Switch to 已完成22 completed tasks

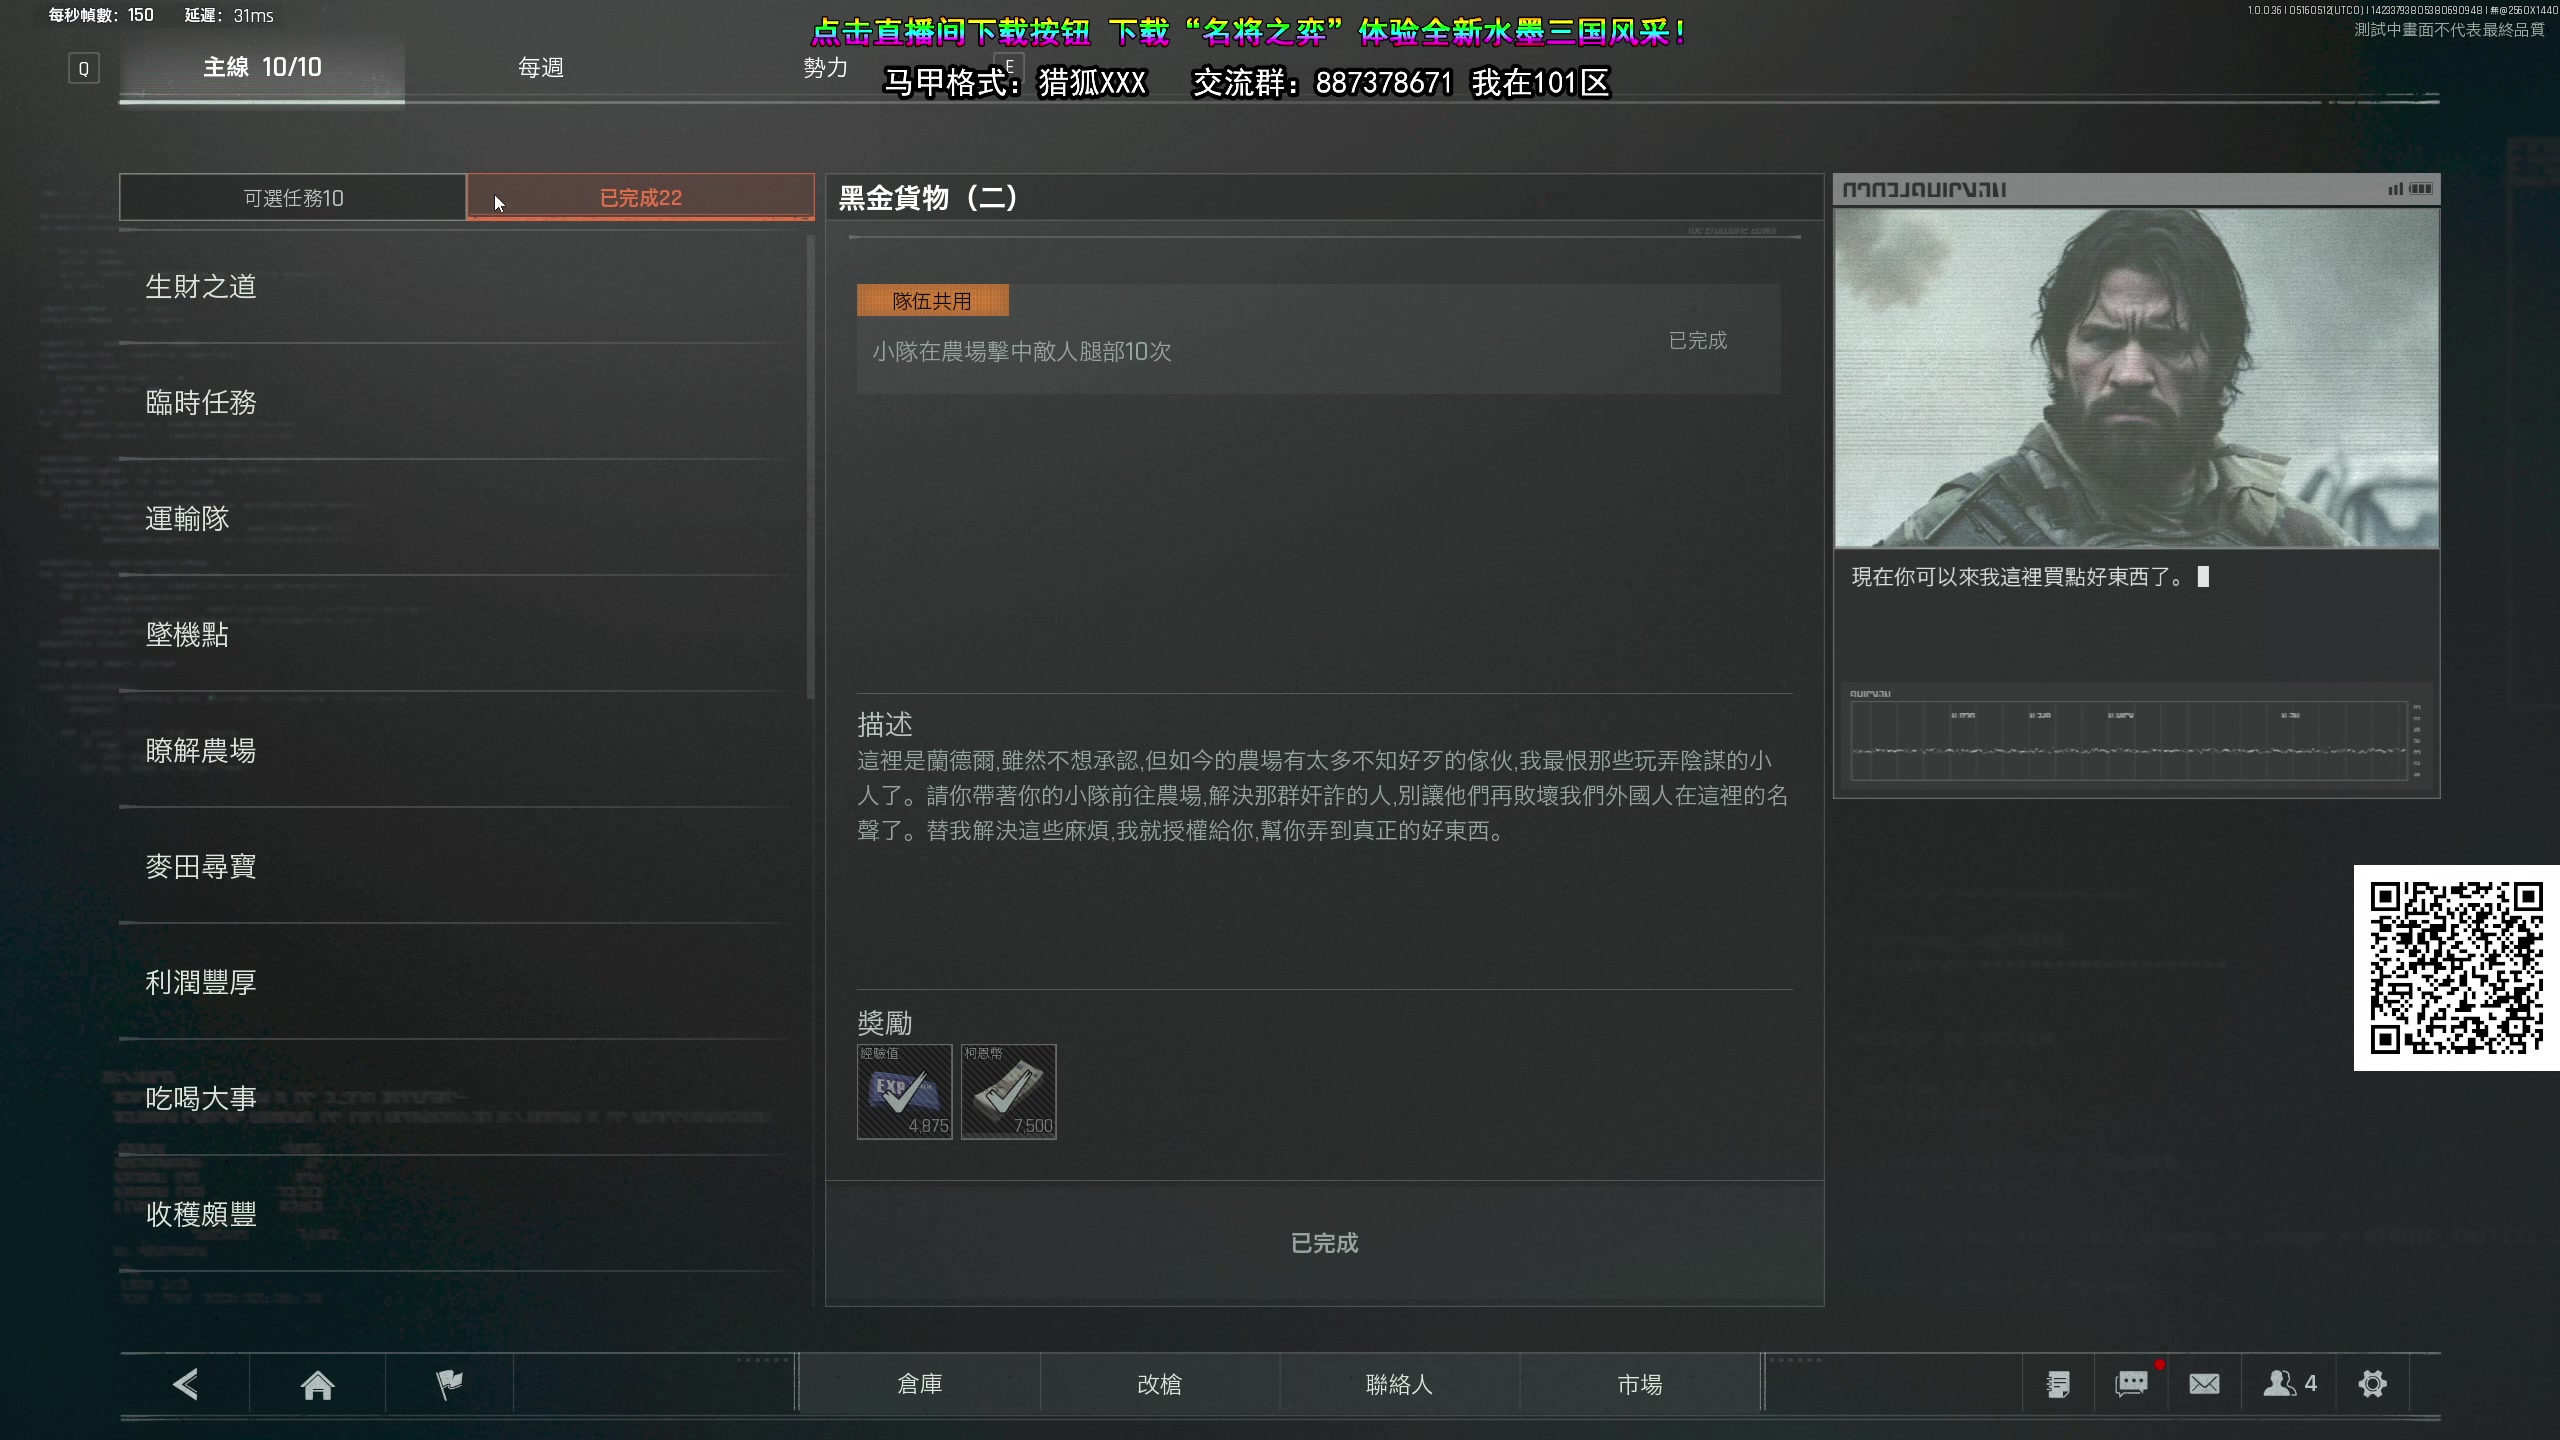(x=640, y=198)
